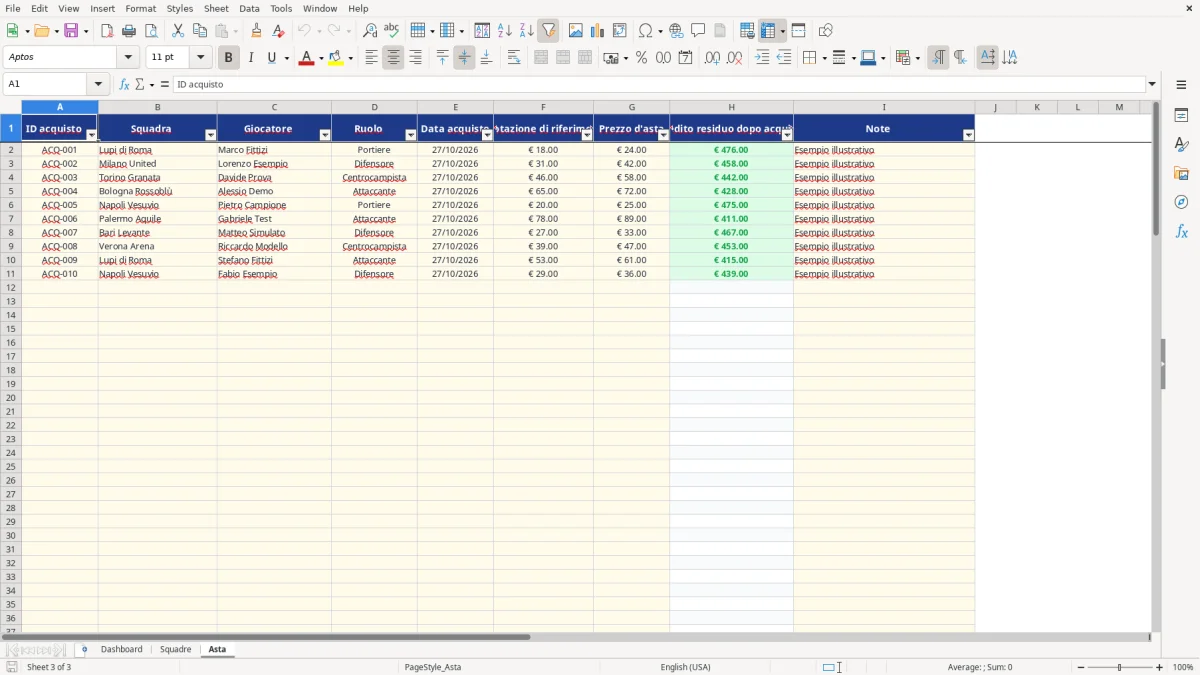Click Increase Indent icon
The image size is (1200, 675).
point(762,58)
